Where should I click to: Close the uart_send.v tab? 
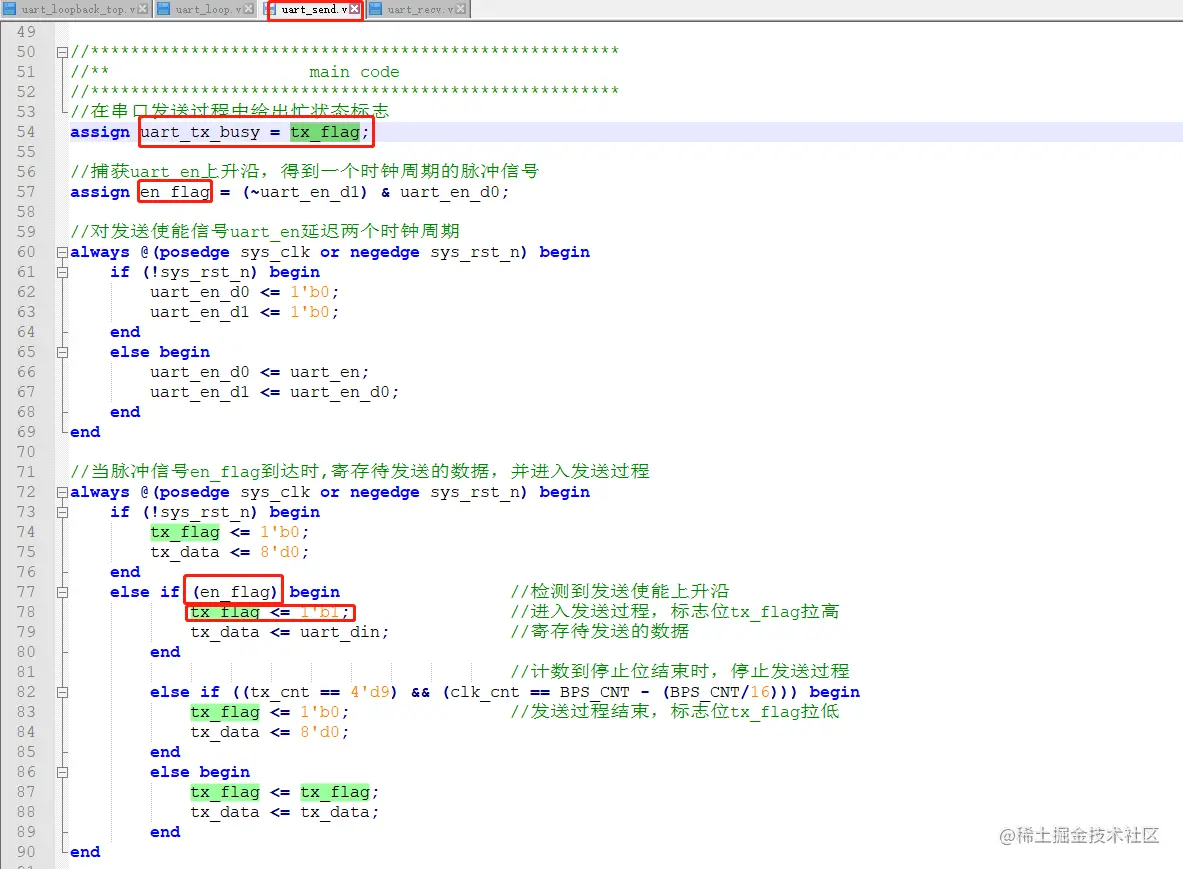tap(354, 9)
